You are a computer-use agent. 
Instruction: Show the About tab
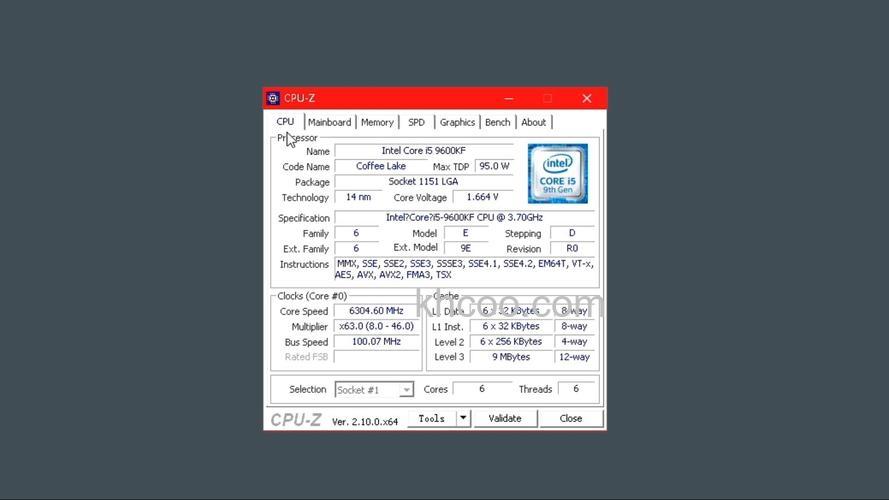[x=534, y=122]
